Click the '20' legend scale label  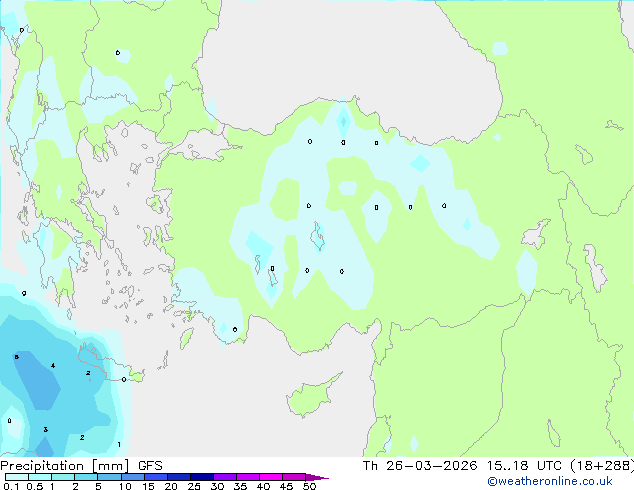[171, 486]
